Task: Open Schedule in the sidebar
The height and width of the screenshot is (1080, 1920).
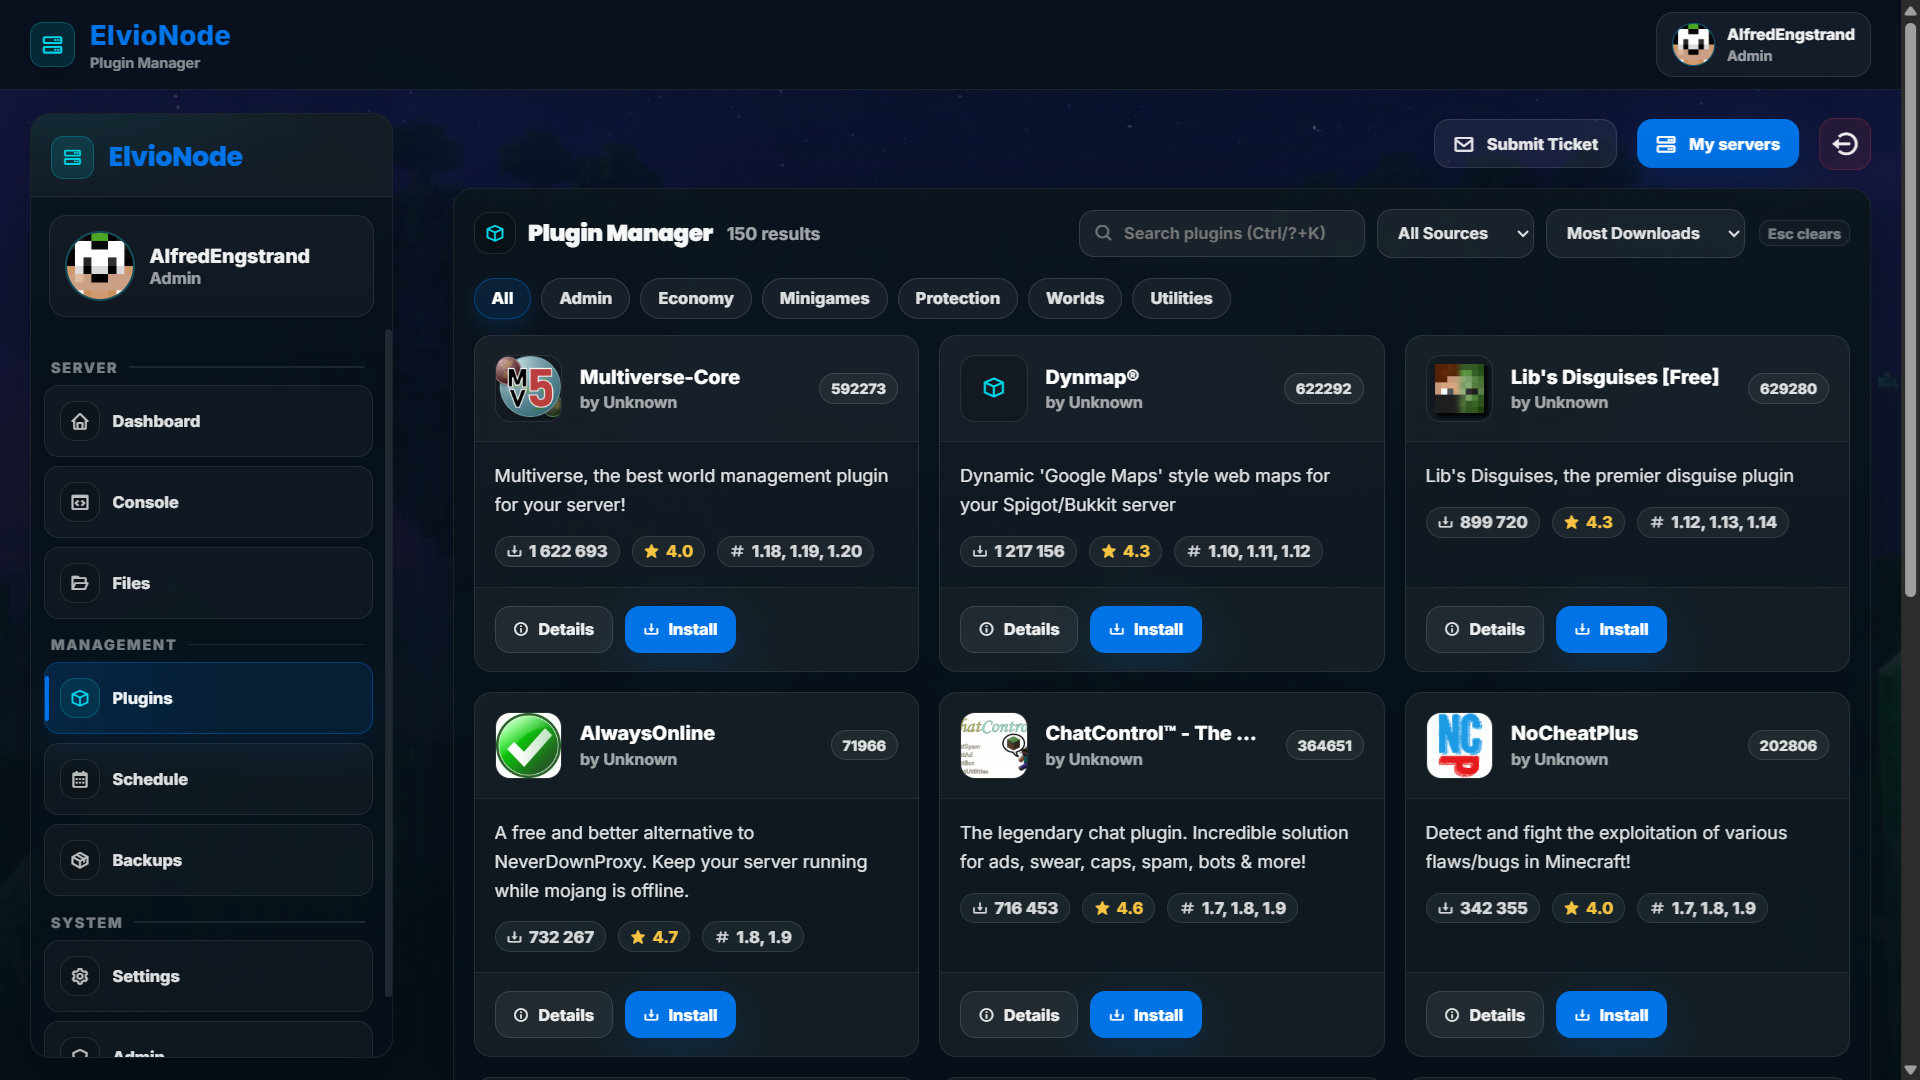Action: [208, 779]
